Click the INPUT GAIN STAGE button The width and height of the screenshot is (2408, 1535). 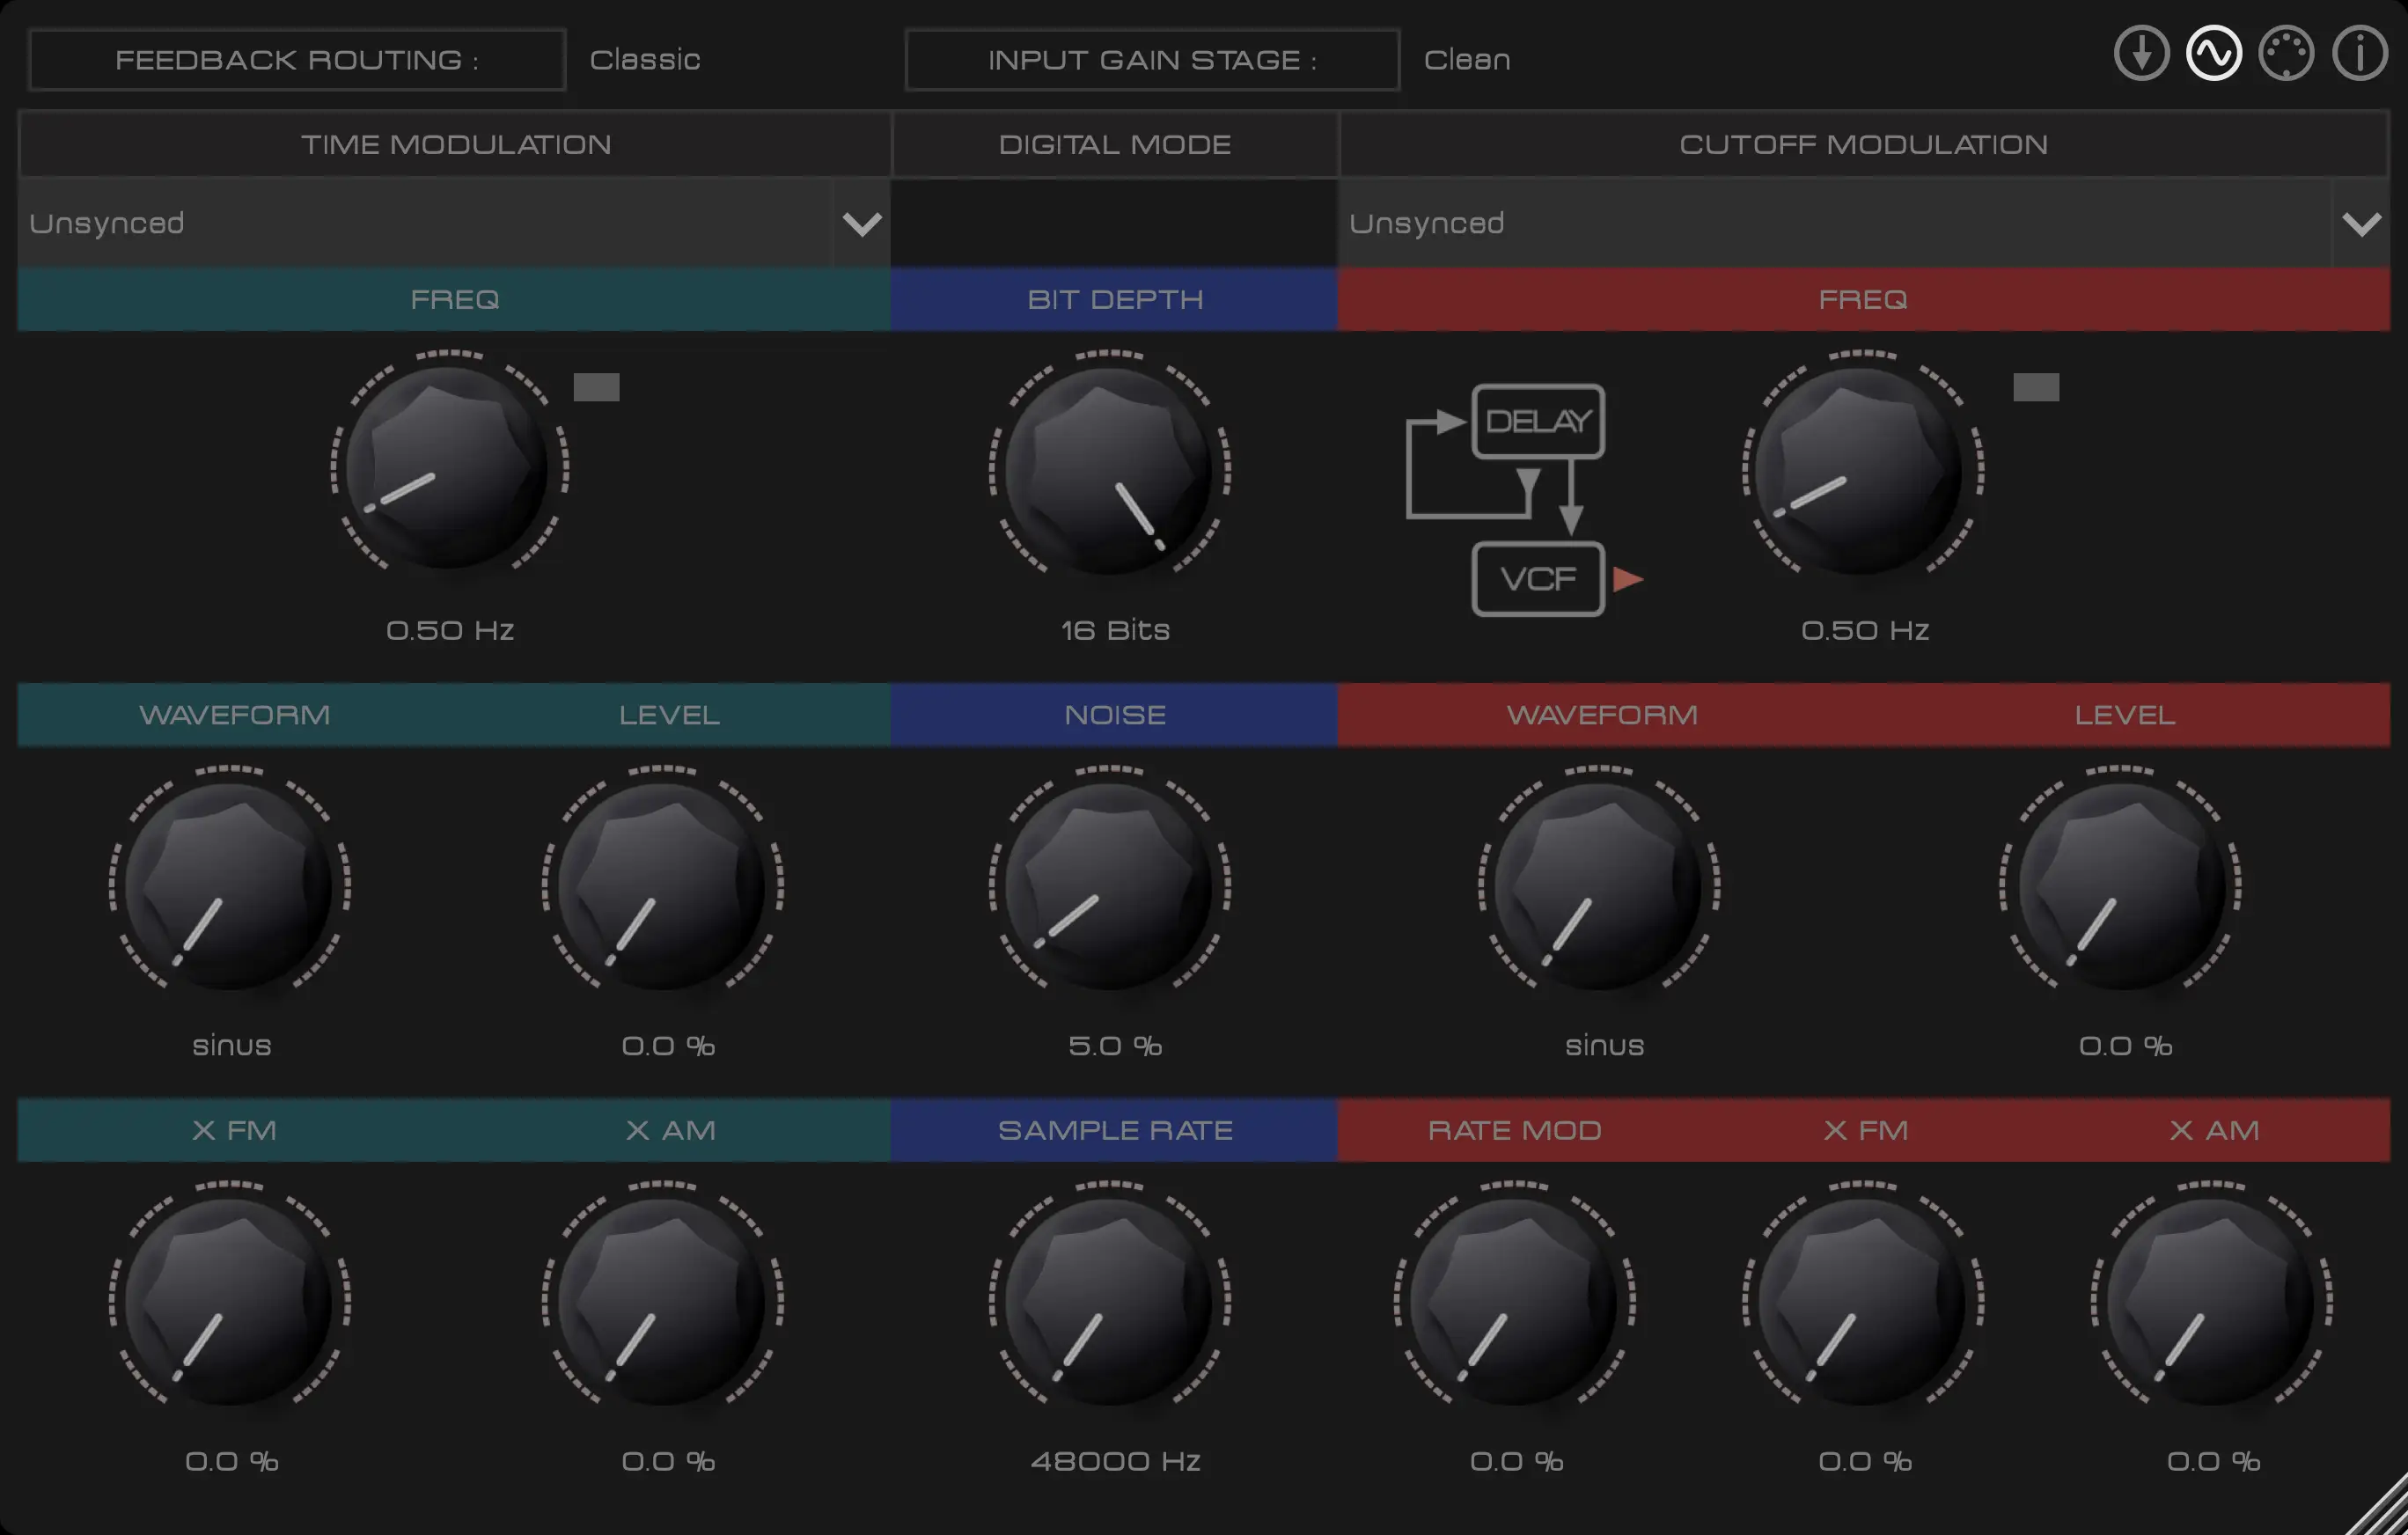pos(1152,60)
